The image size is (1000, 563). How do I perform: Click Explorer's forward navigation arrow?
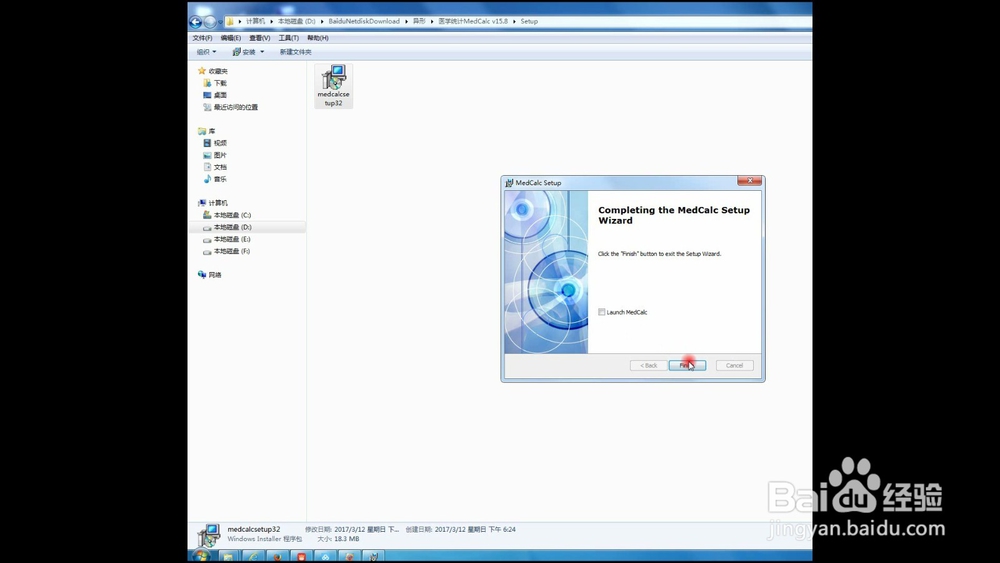pyautogui.click(x=209, y=22)
